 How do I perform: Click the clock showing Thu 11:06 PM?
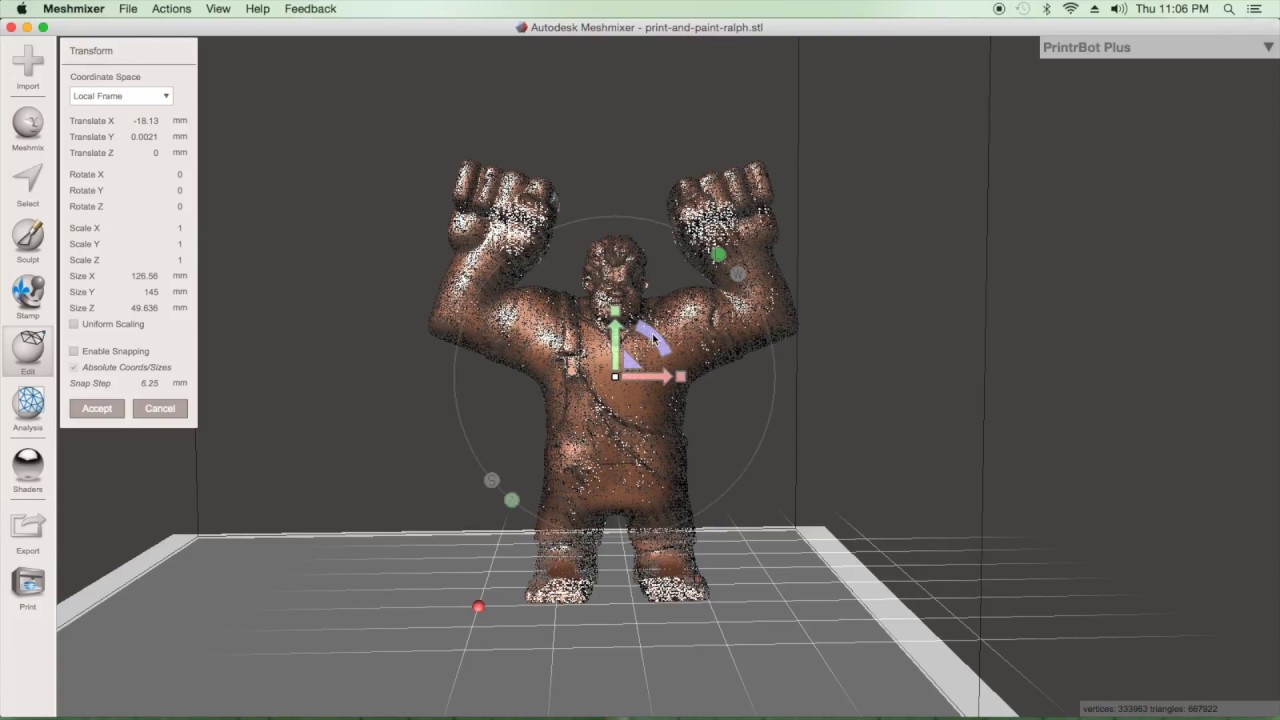1172,9
